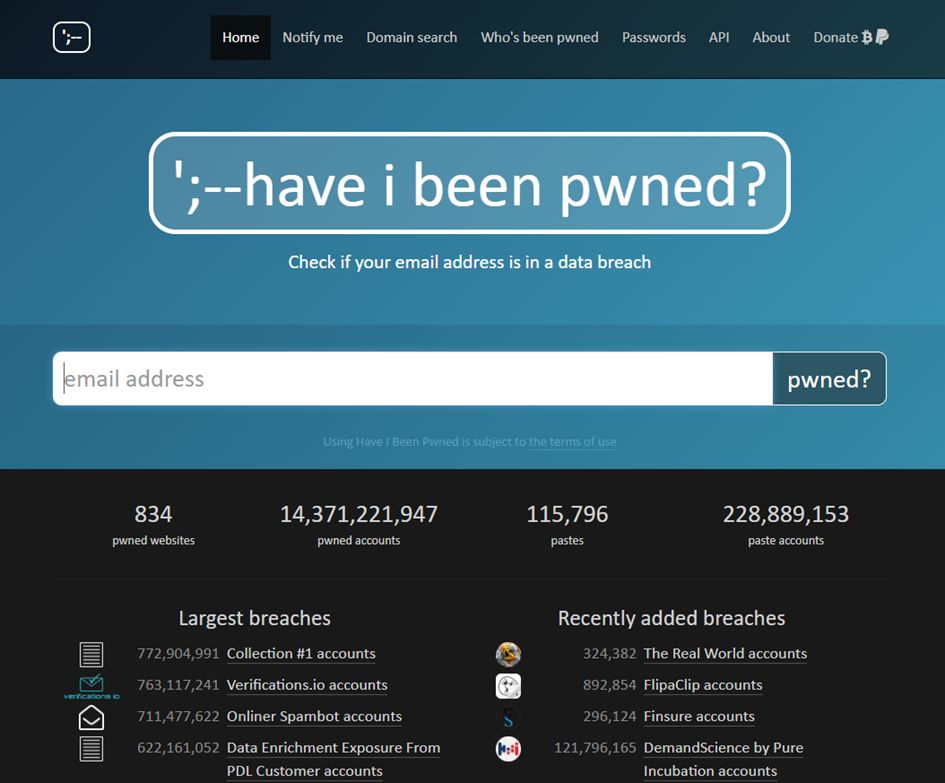945x783 pixels.
Task: Open Onliner Spambot accounts link
Action: (314, 716)
